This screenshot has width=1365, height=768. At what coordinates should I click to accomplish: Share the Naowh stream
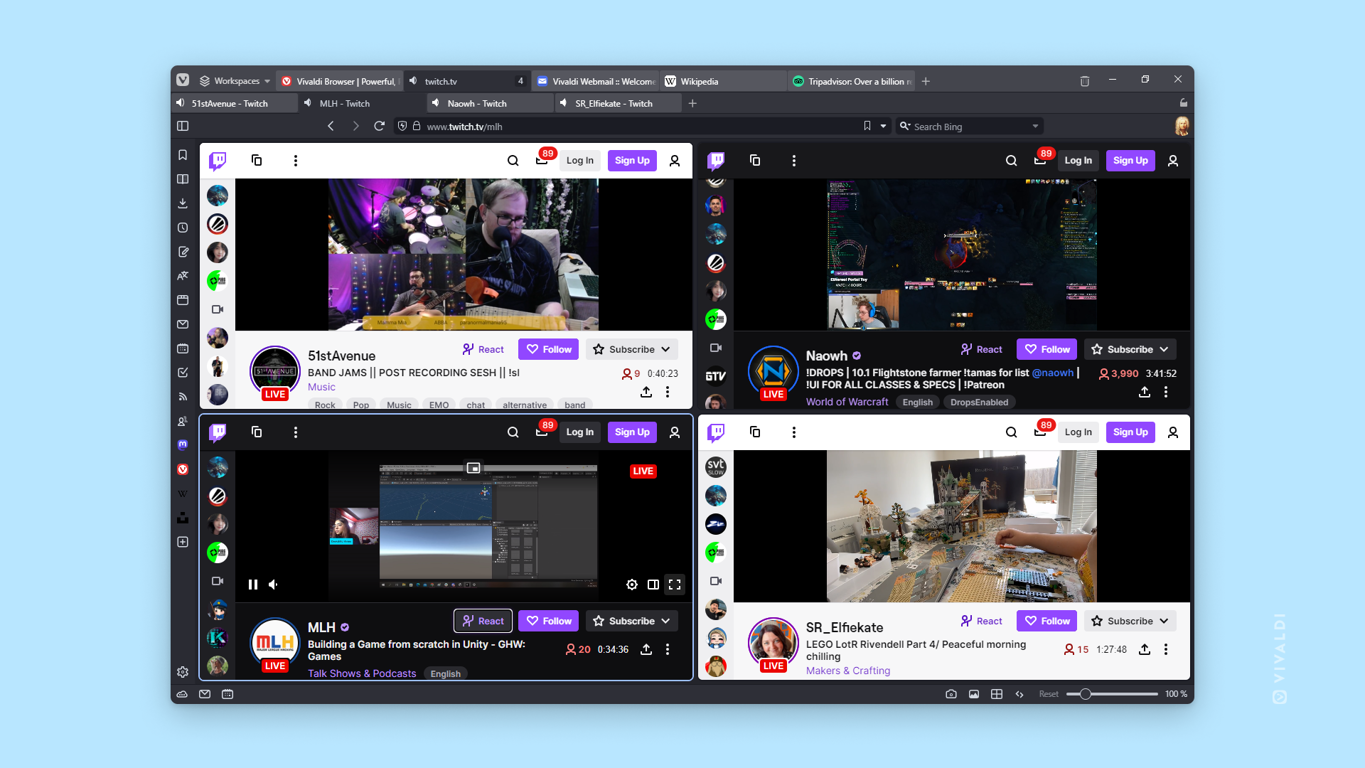[x=1144, y=392]
